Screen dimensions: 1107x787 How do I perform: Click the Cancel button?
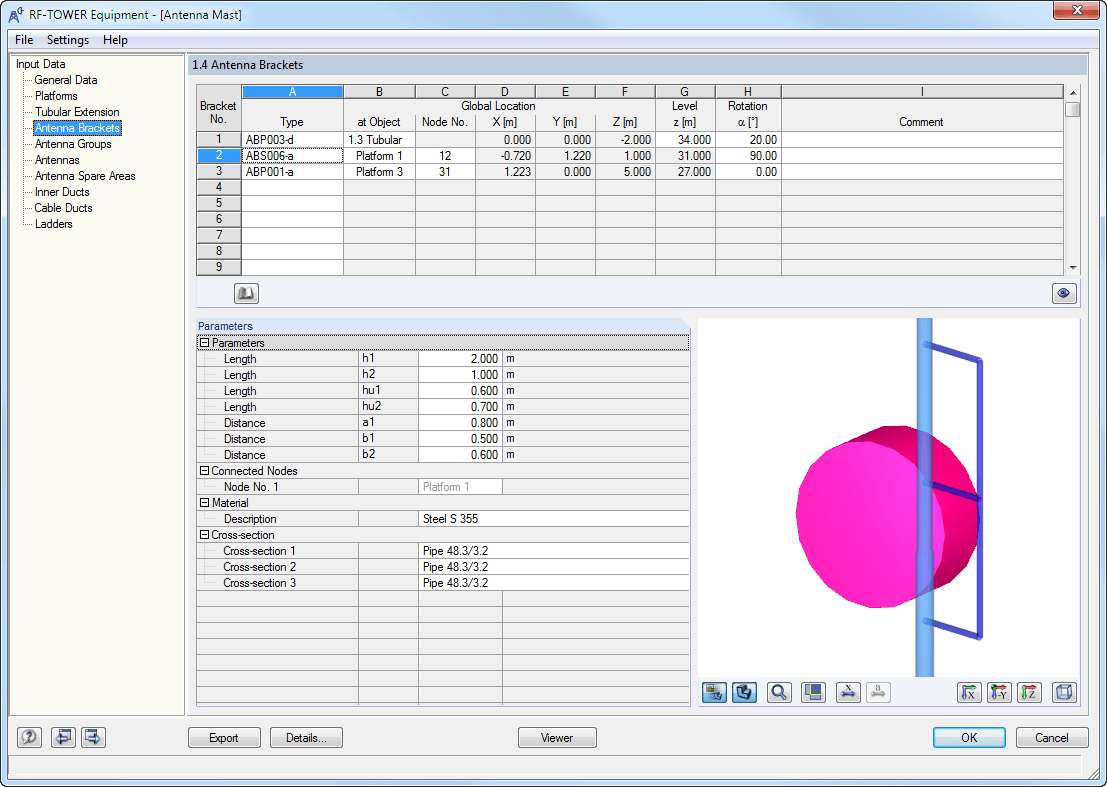[1051, 738]
